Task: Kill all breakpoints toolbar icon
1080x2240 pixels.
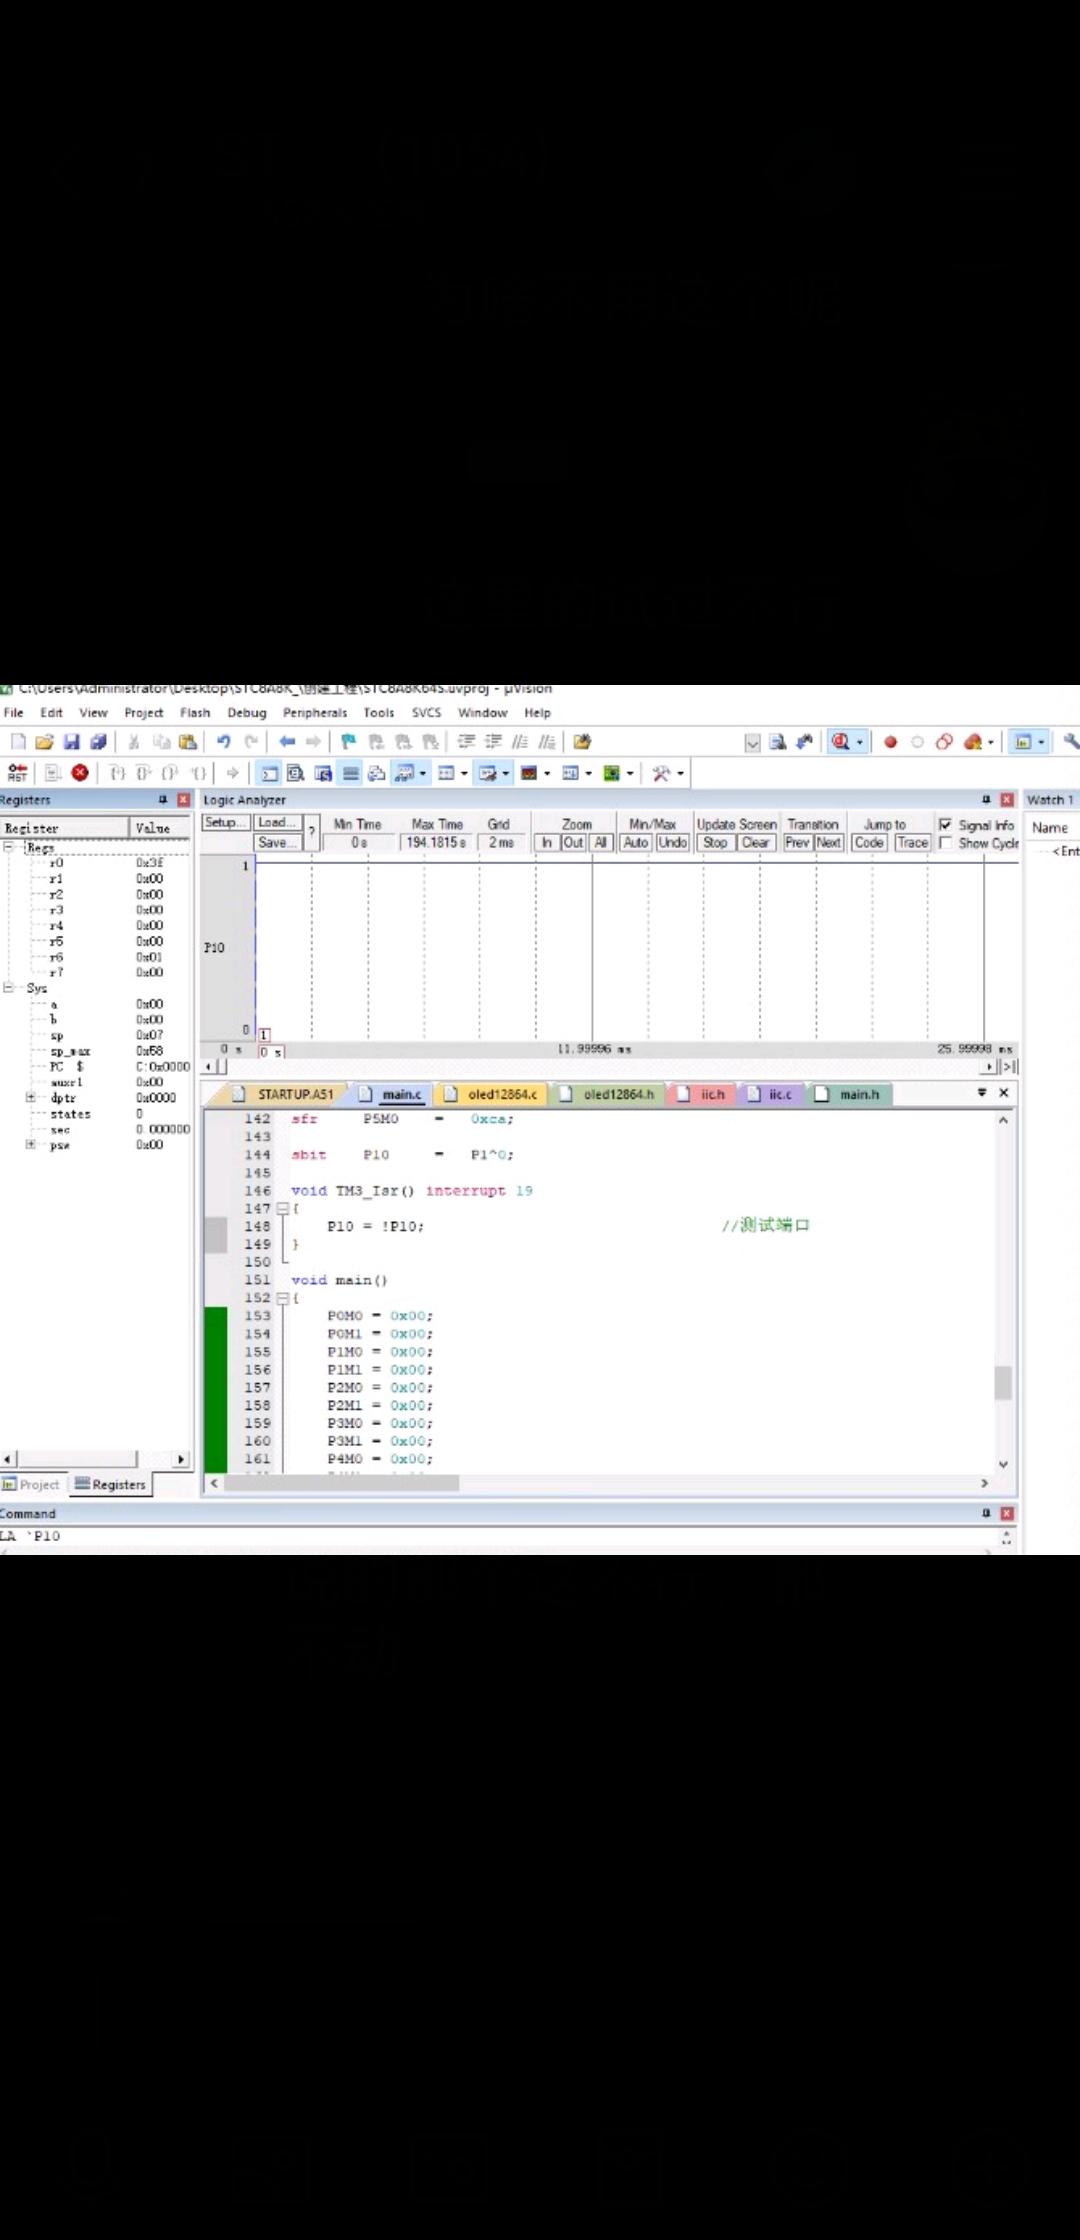Action: [x=972, y=742]
